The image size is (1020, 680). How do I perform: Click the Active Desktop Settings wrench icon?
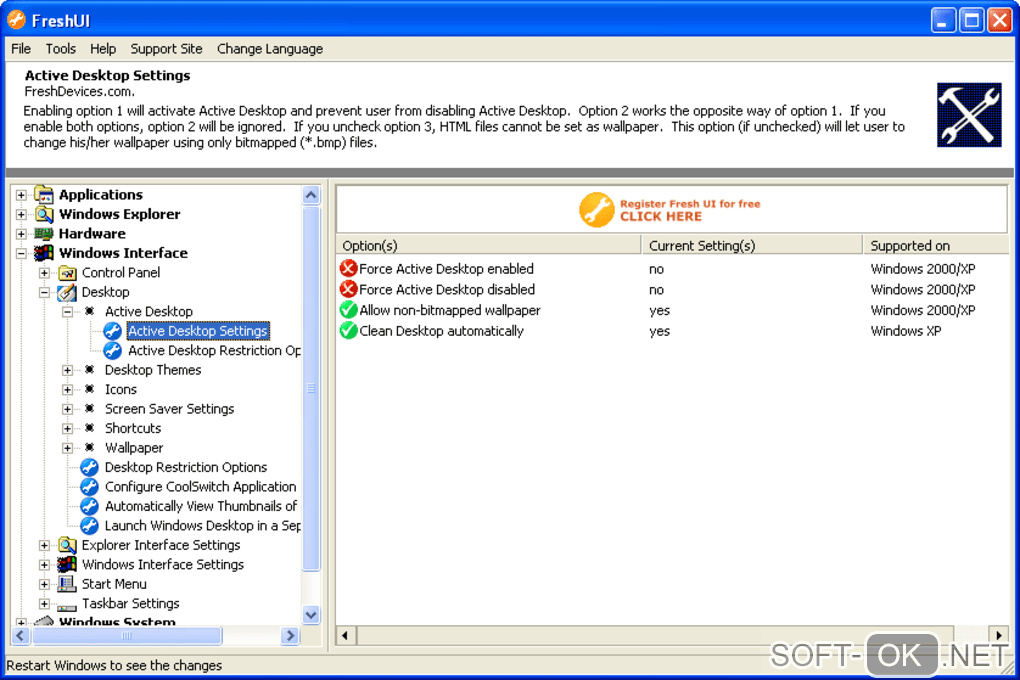click(113, 331)
